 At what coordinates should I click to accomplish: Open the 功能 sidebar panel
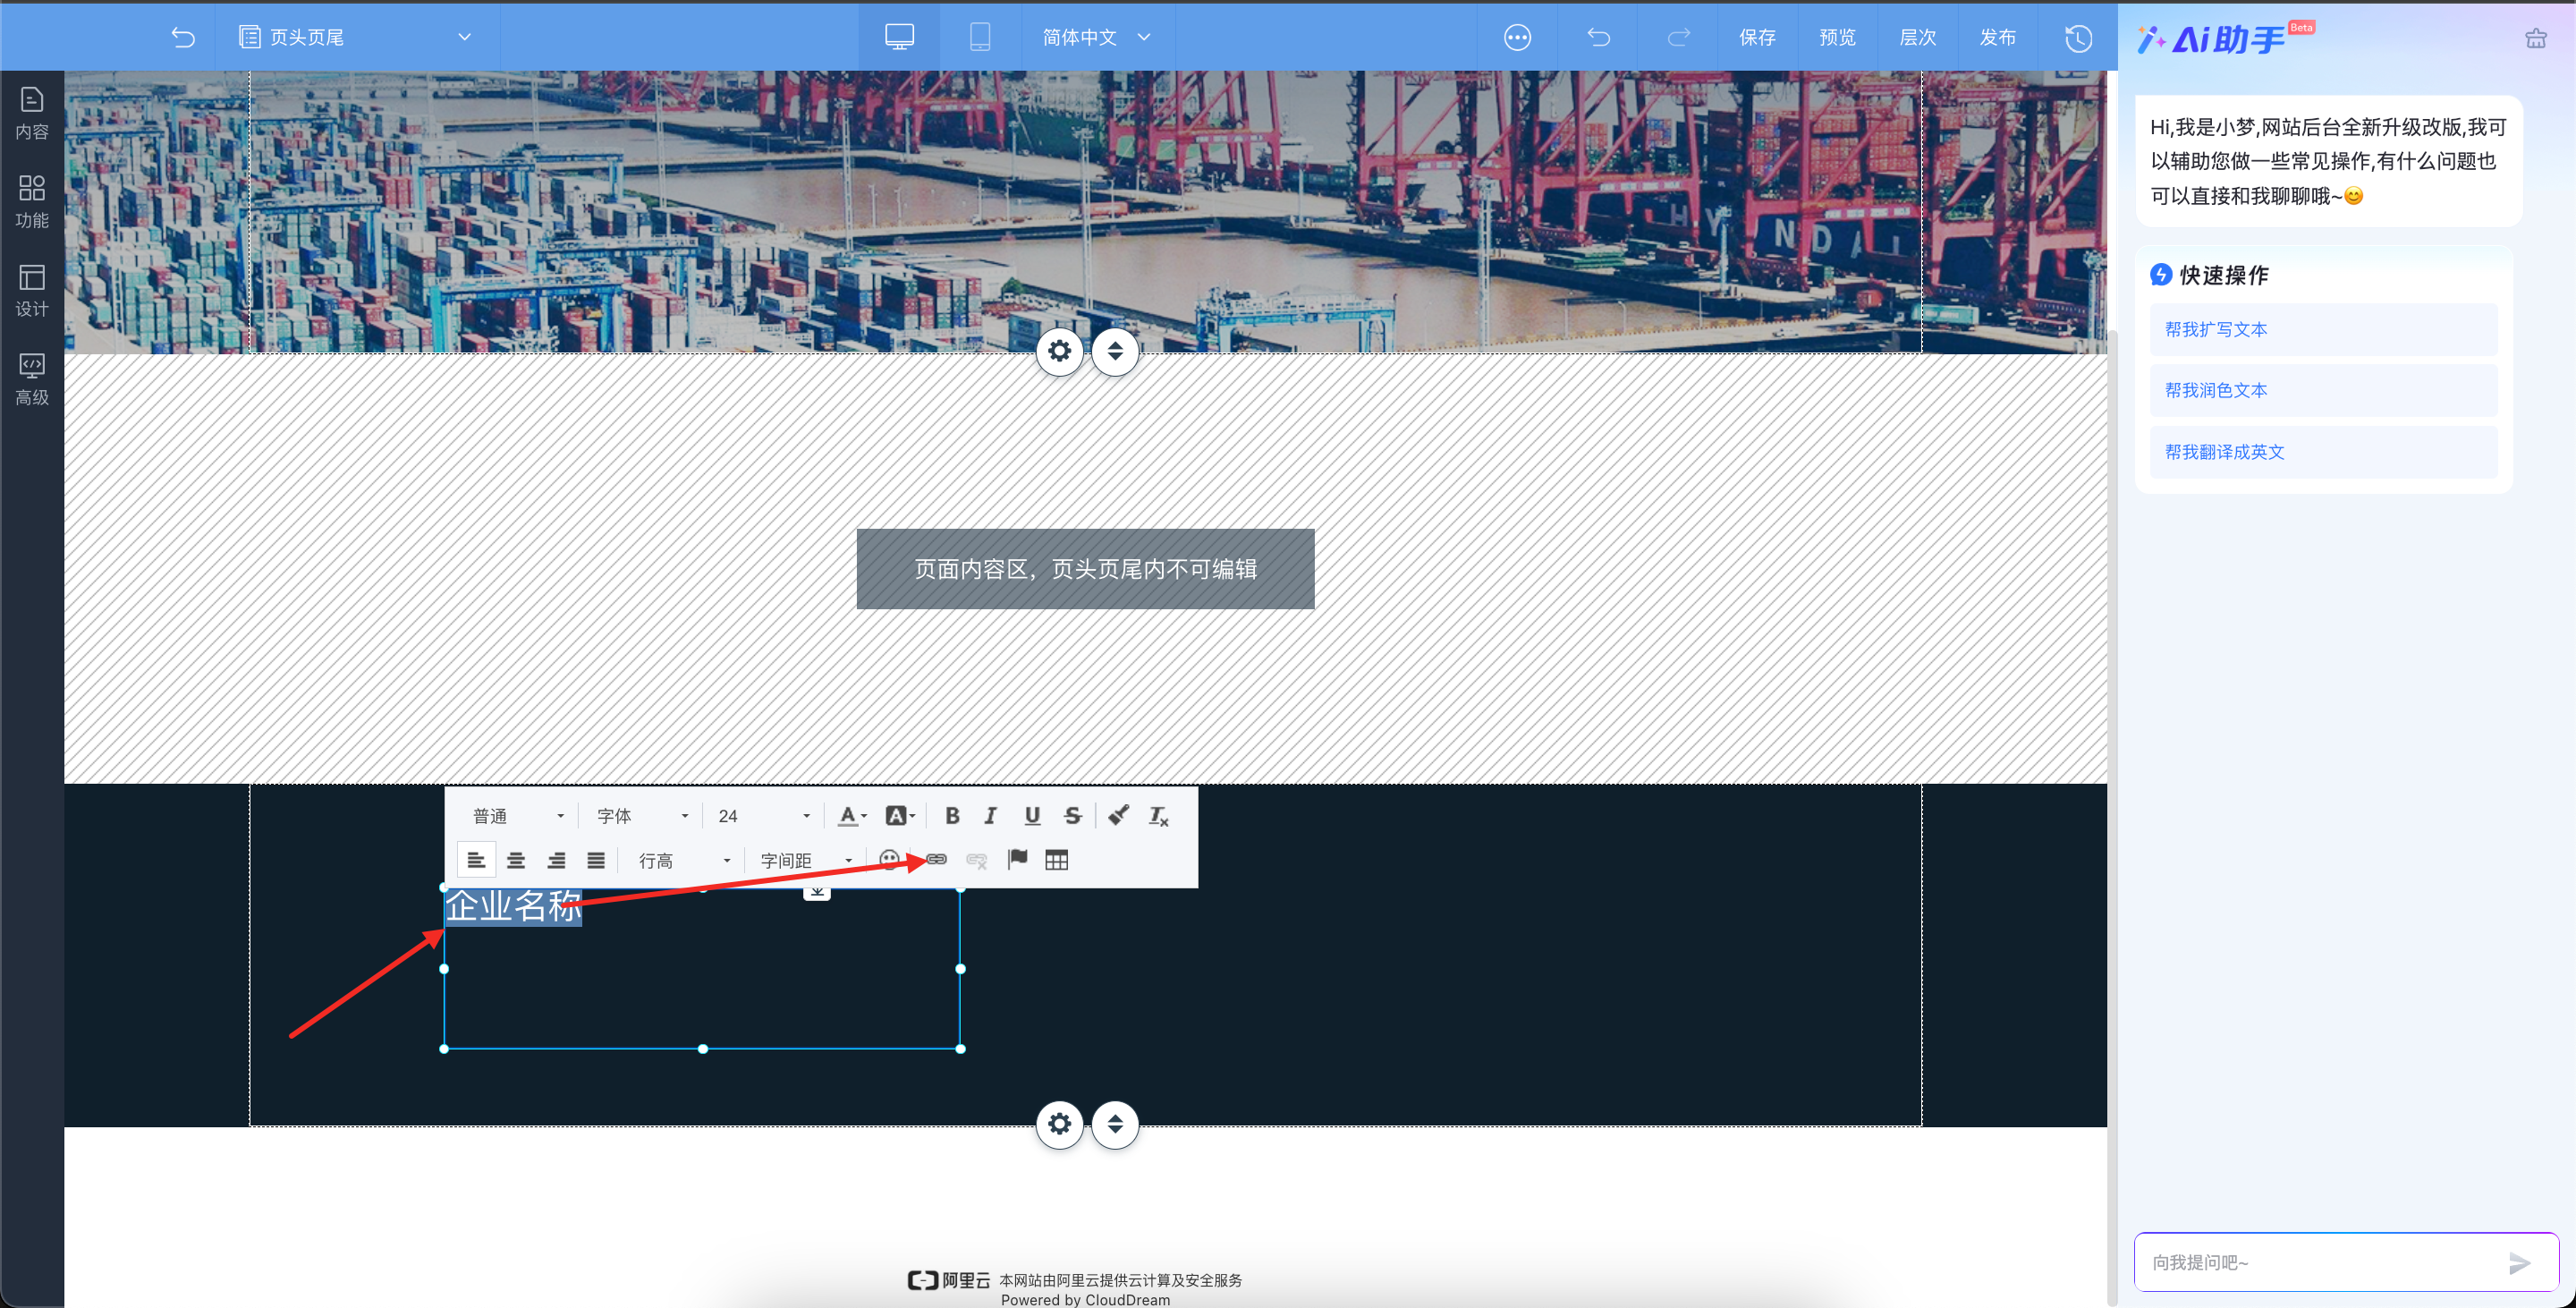pyautogui.click(x=32, y=202)
